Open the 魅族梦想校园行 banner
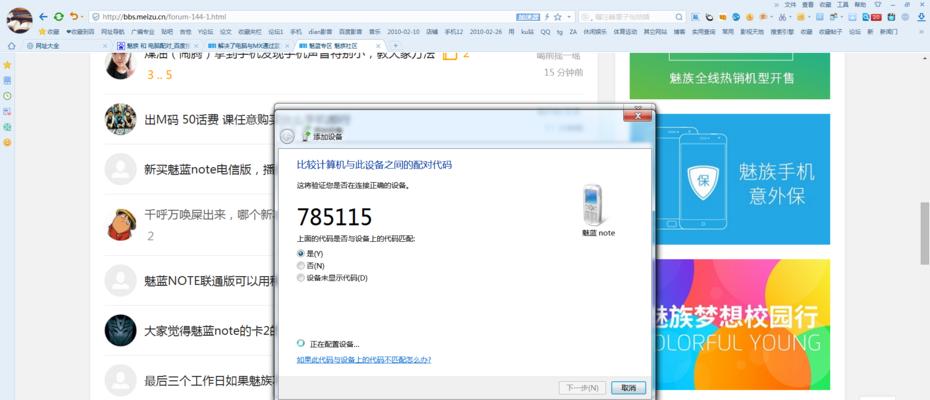The height and width of the screenshot is (400, 930). 741,325
